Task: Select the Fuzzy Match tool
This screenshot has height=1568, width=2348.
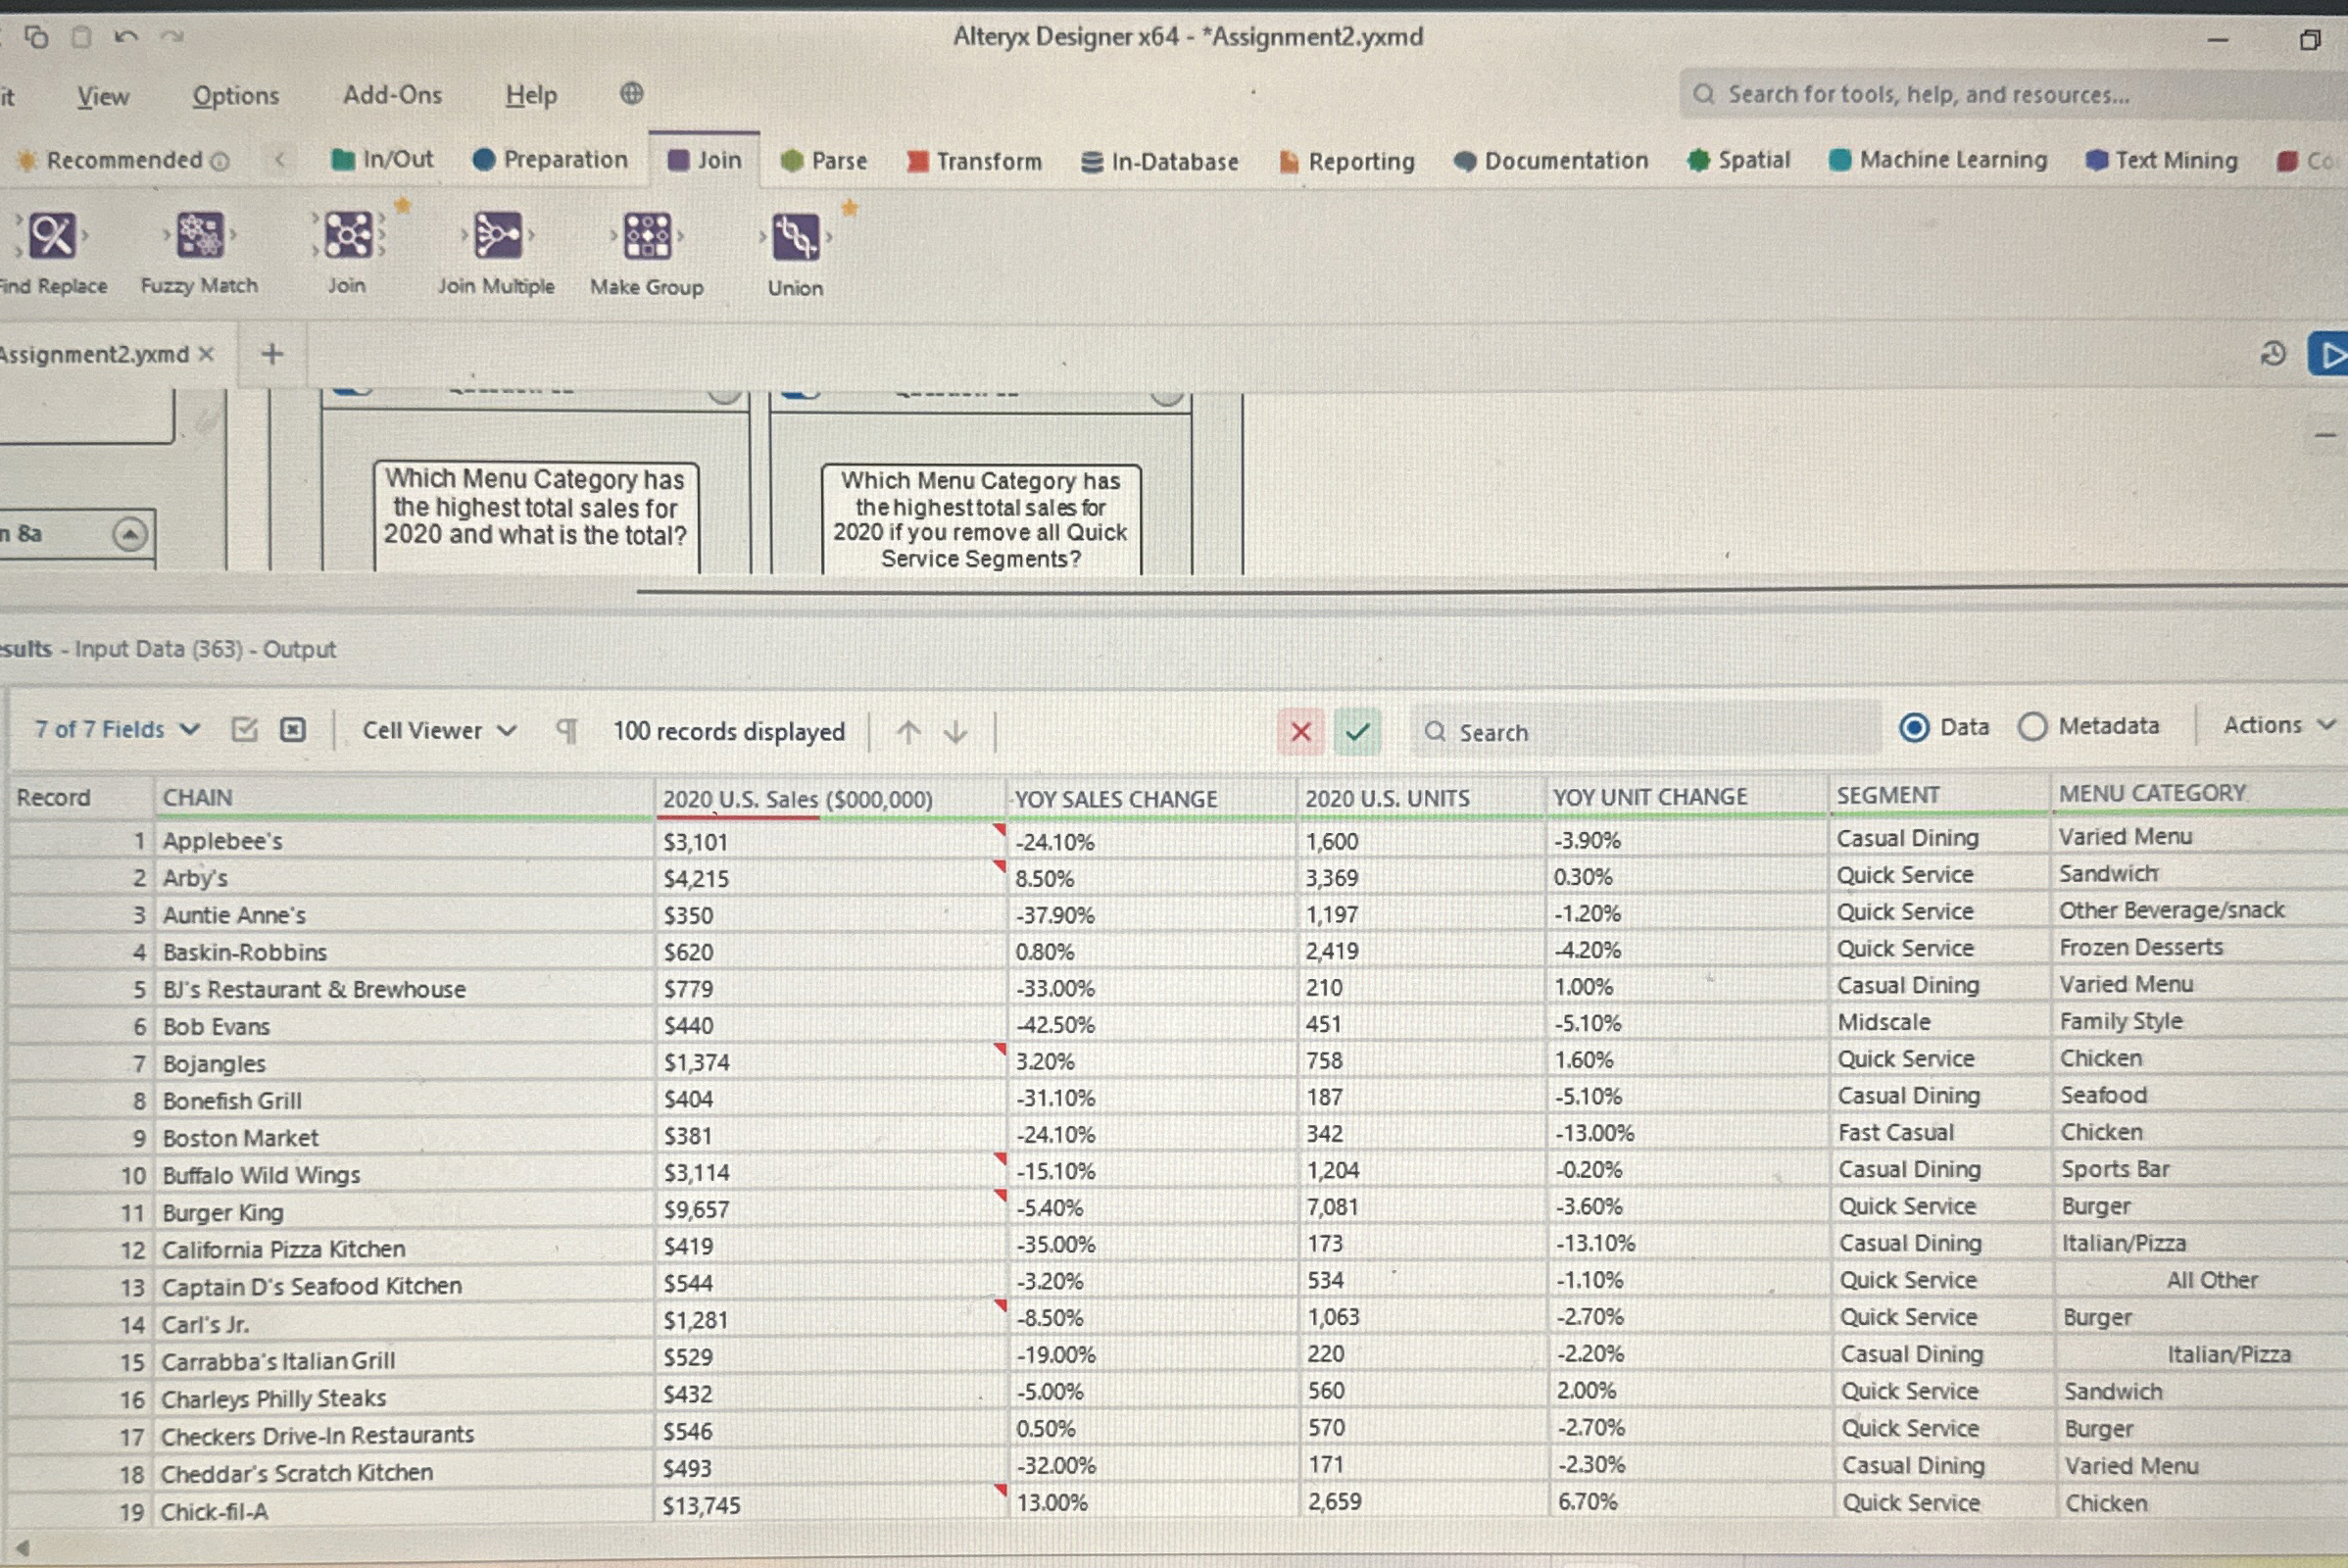Action: pos(196,236)
